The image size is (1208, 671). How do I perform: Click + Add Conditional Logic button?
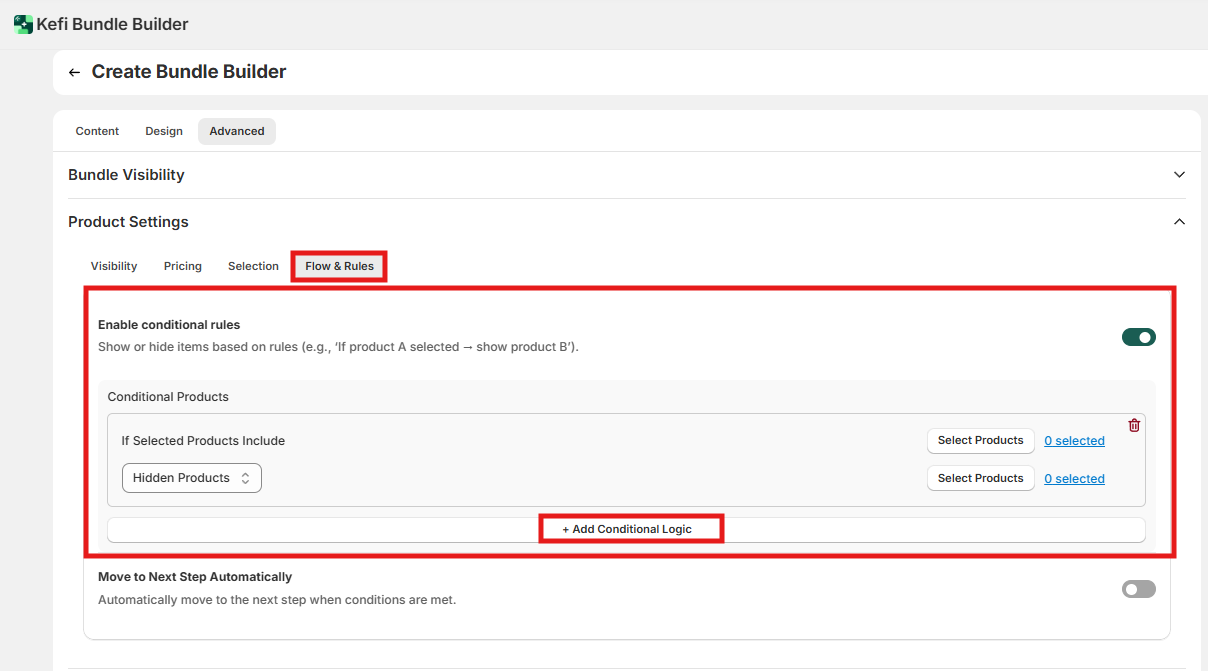pos(627,530)
